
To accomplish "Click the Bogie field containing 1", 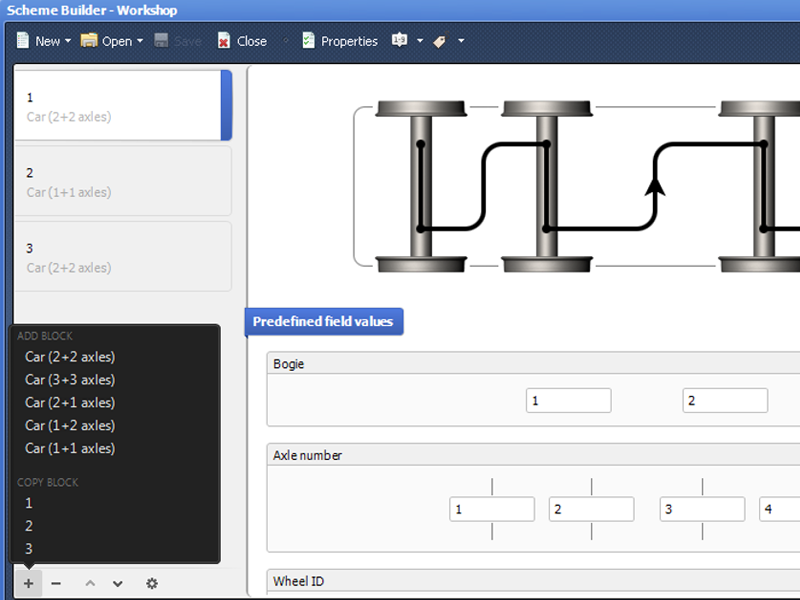I will click(x=568, y=401).
